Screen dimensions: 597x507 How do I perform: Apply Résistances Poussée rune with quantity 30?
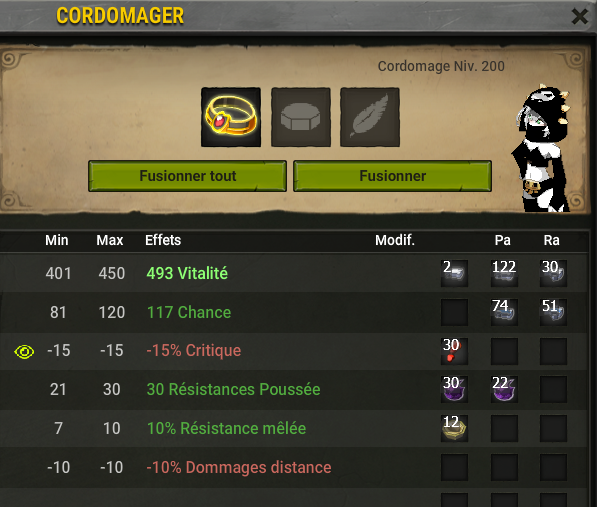[454, 389]
